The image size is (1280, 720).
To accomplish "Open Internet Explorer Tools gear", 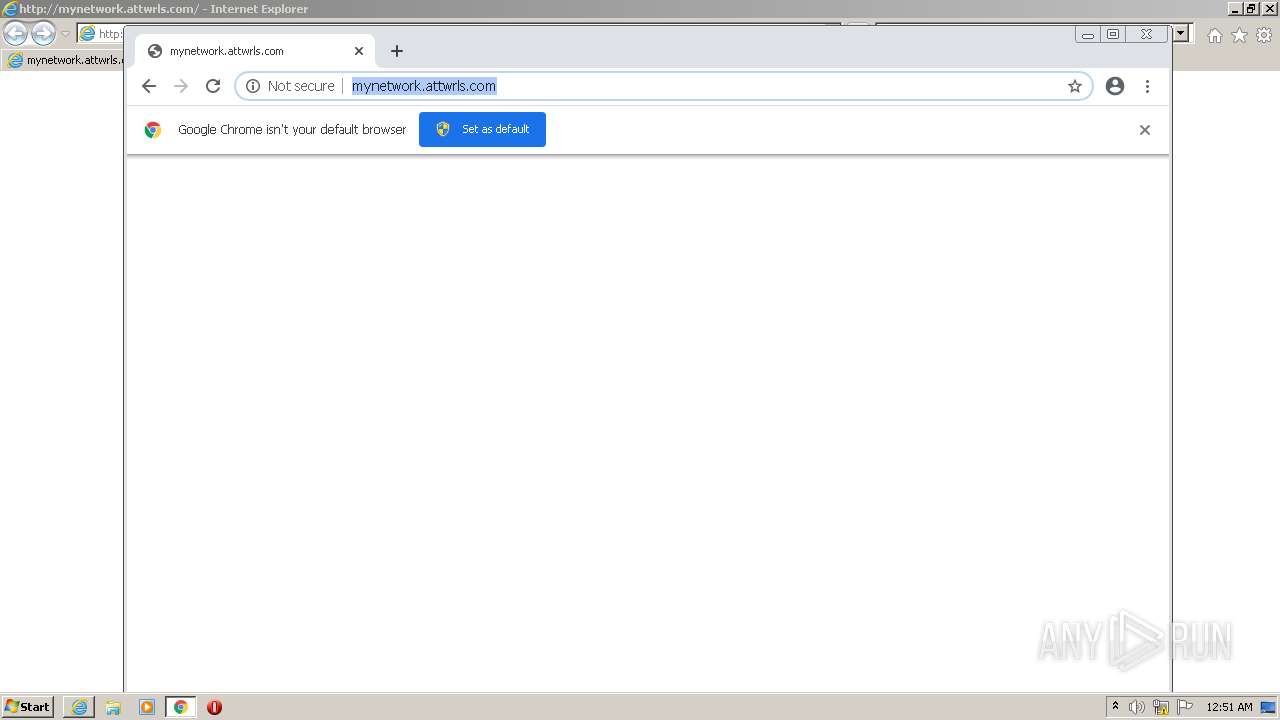I will [x=1264, y=35].
